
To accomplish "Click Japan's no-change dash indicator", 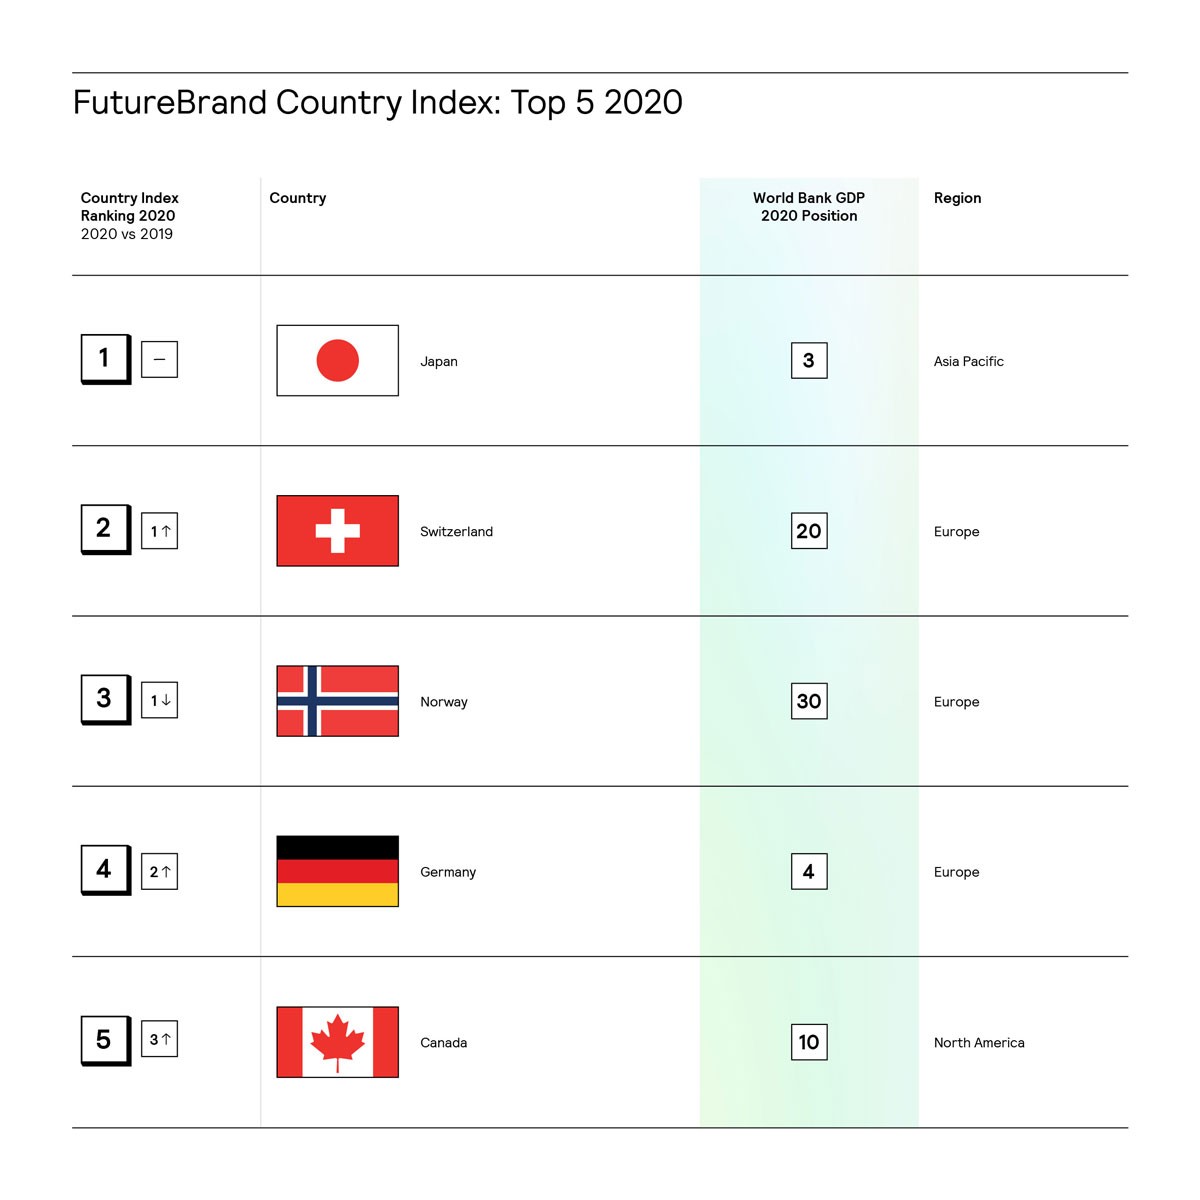I will [x=160, y=360].
